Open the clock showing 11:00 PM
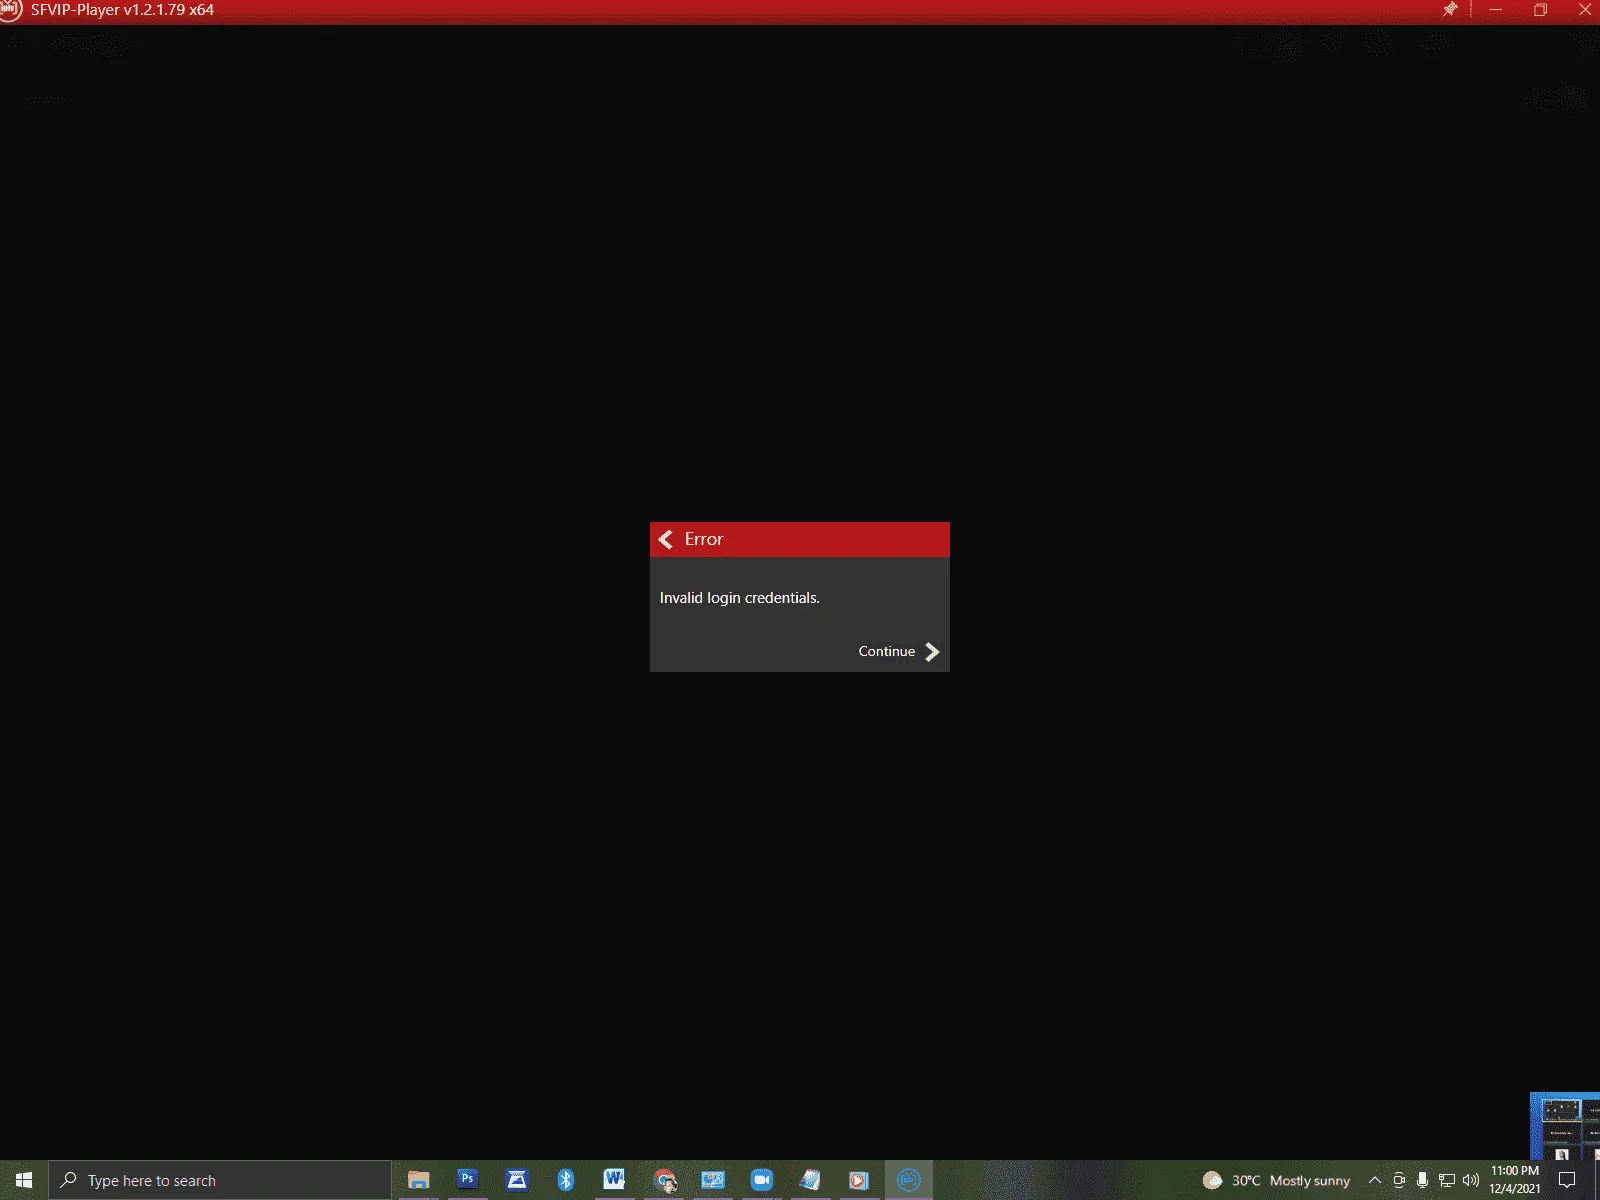The image size is (1600, 1200). [1515, 1180]
